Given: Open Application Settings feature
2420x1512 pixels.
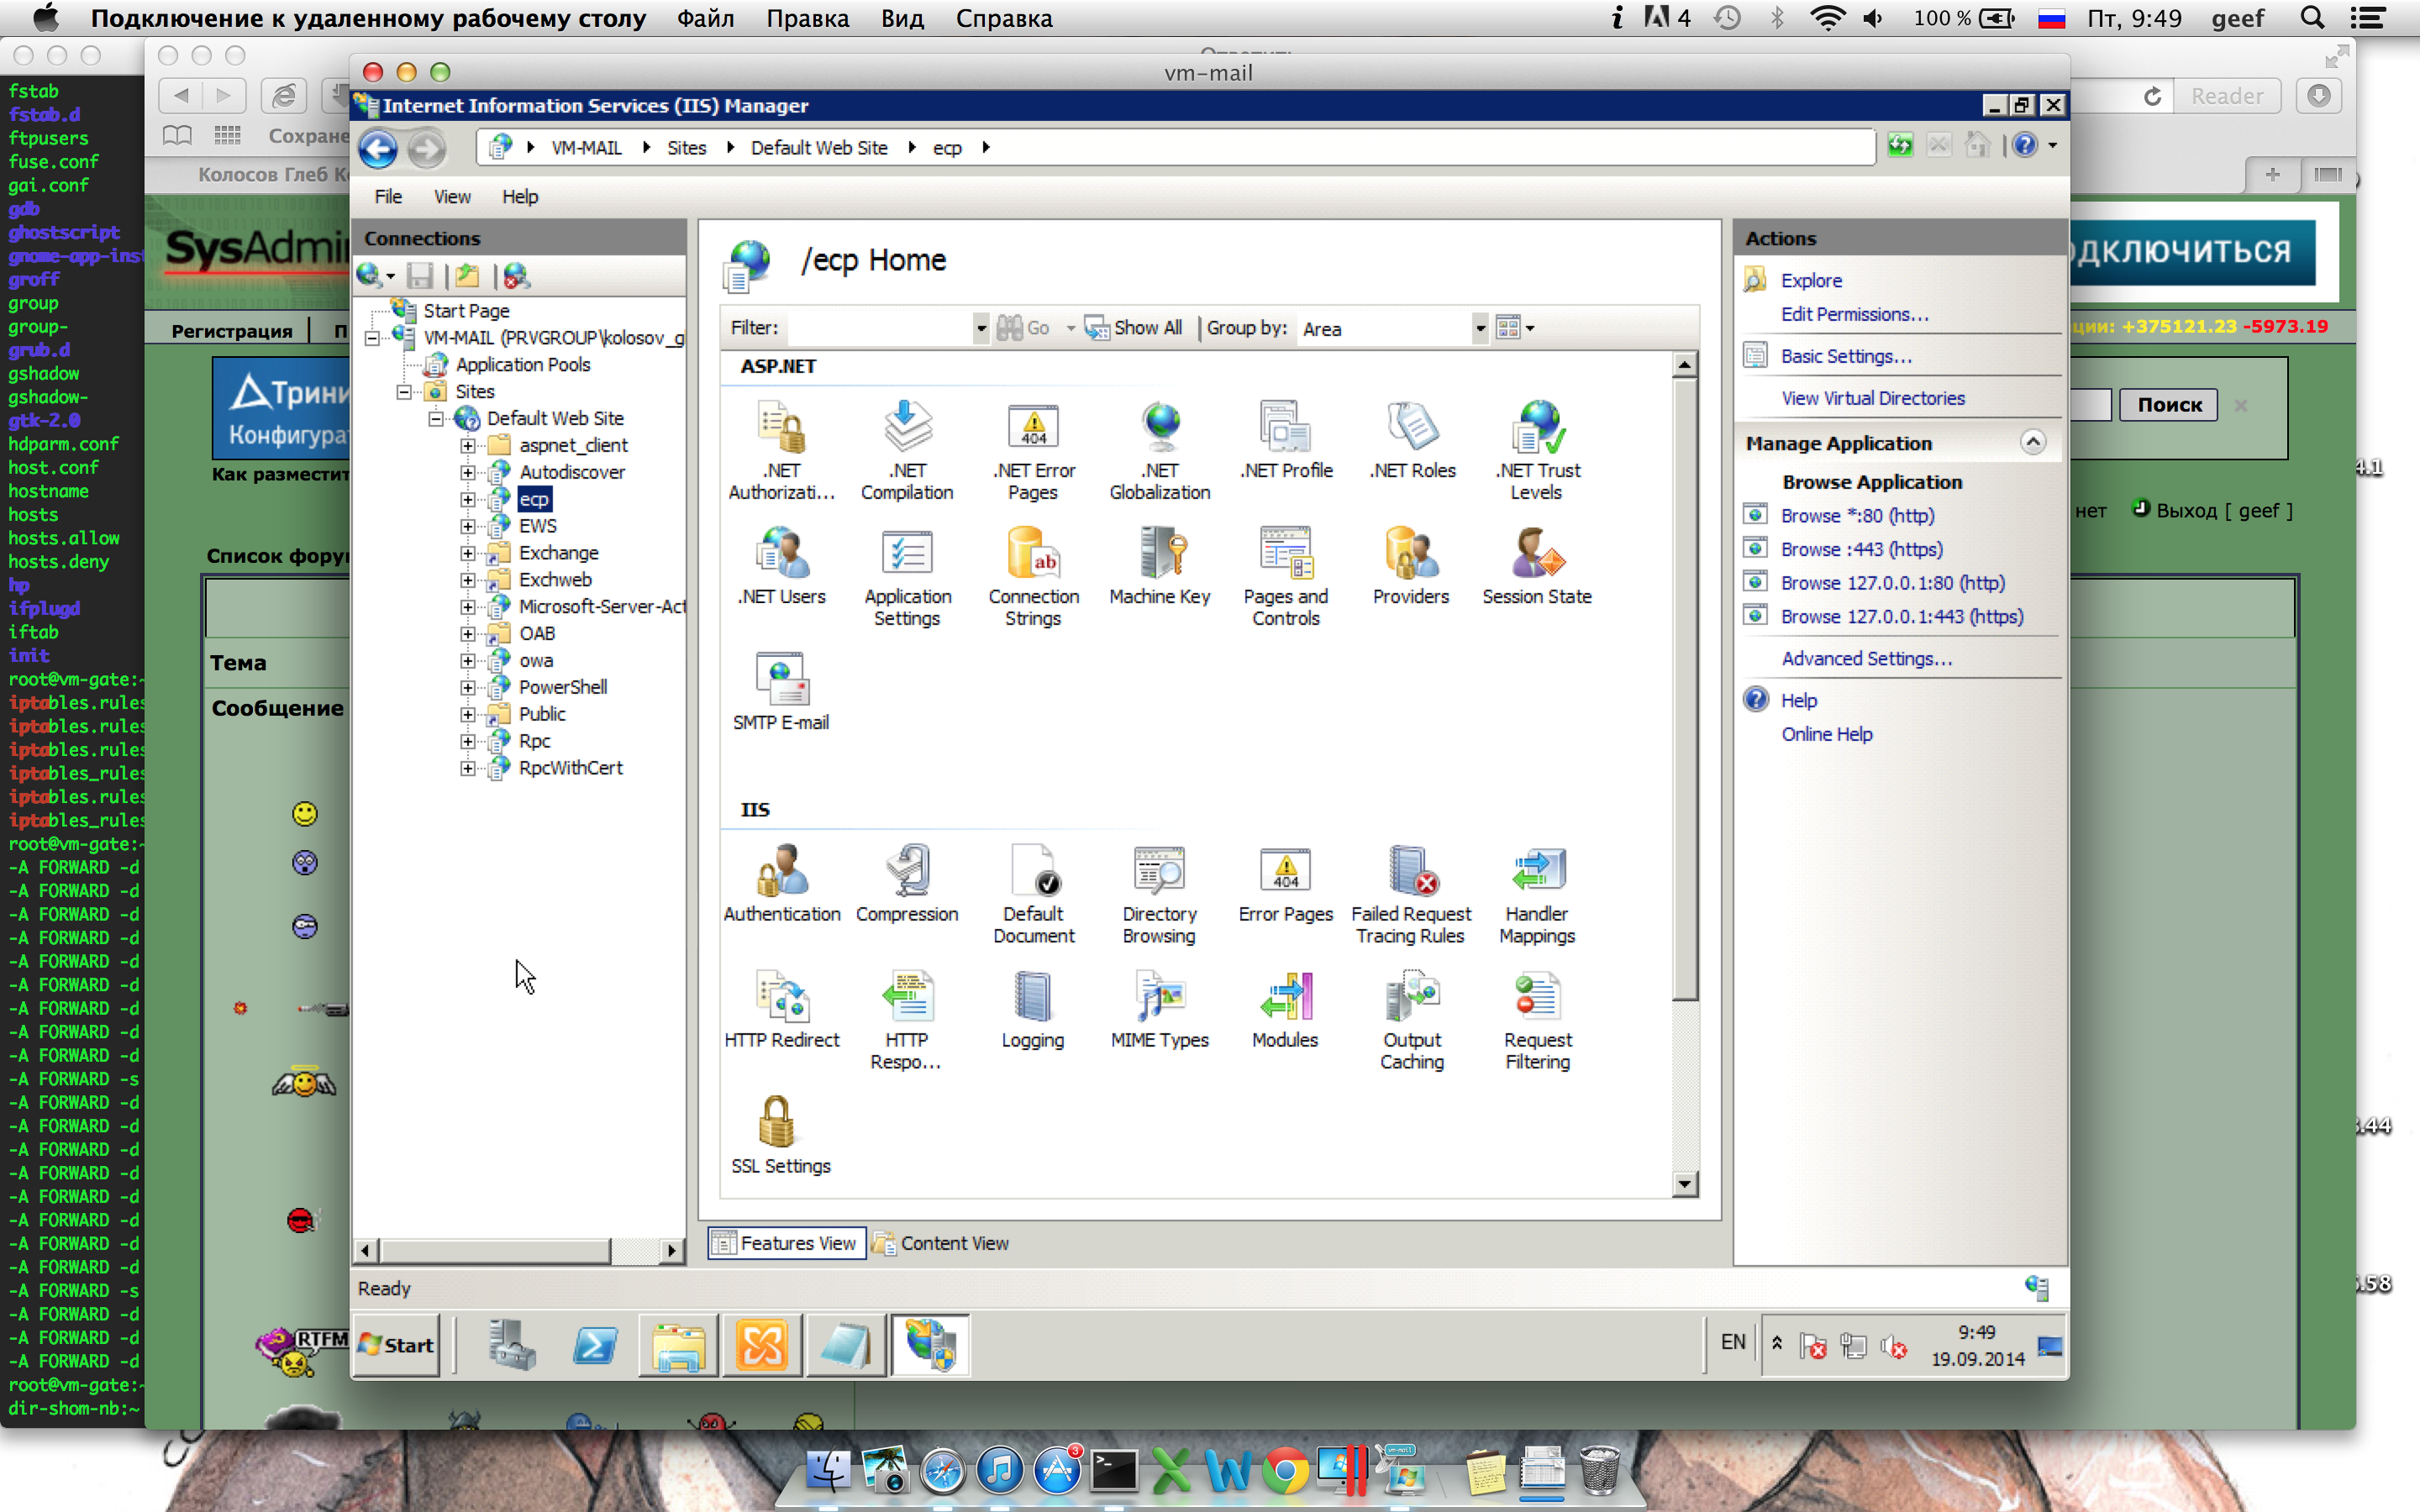Looking at the screenshot, I should [907, 576].
